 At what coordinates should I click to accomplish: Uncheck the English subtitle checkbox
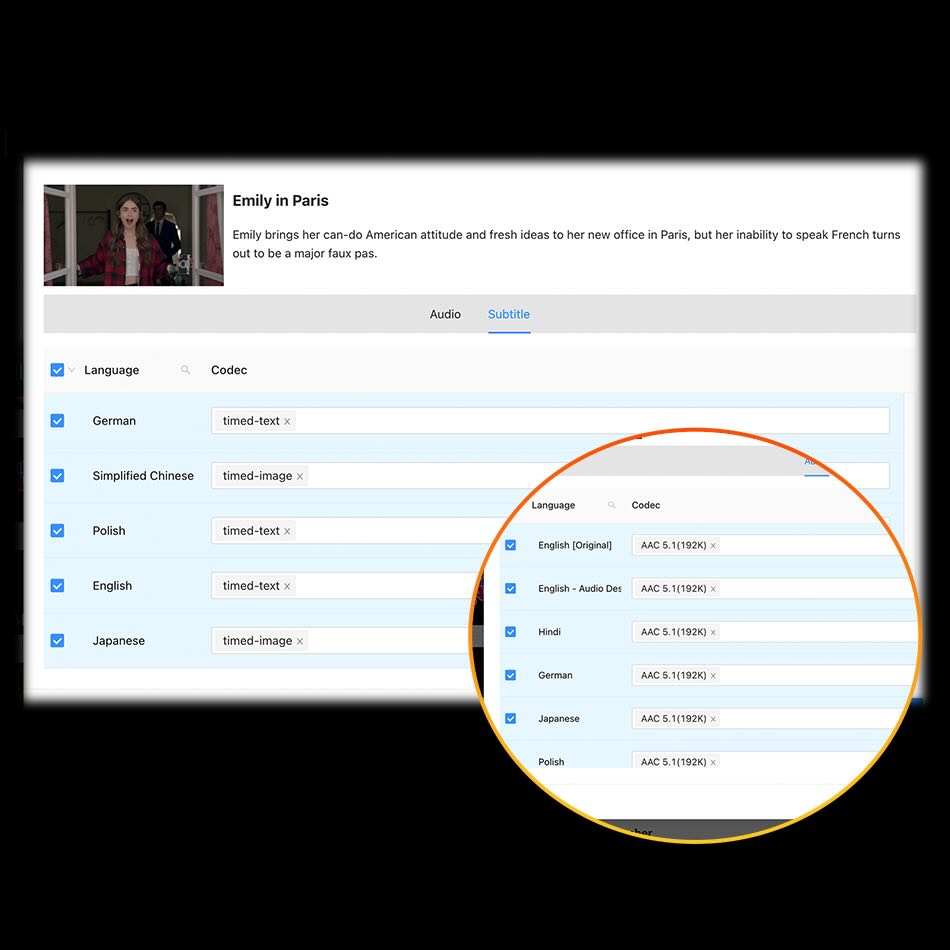click(x=57, y=586)
